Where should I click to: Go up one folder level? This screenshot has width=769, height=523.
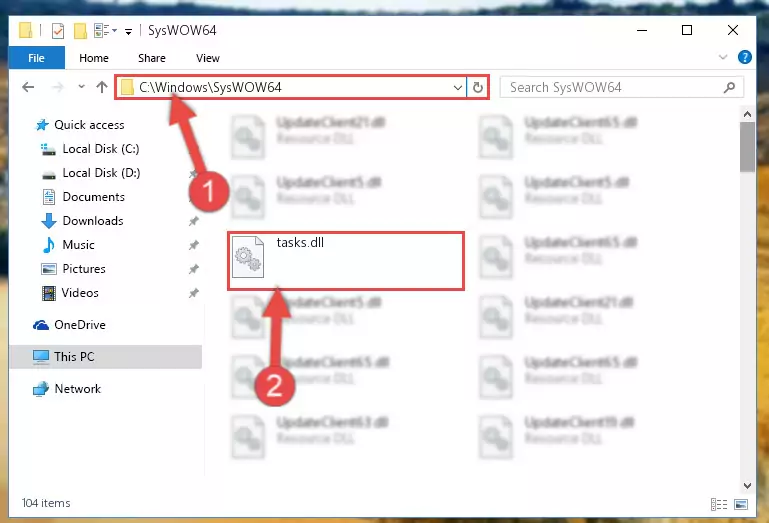(x=102, y=87)
